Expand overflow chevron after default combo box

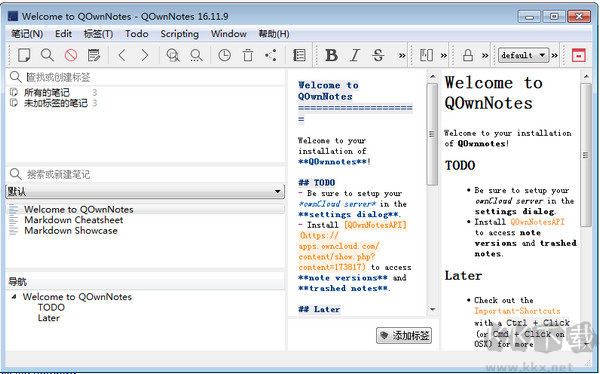pyautogui.click(x=554, y=56)
